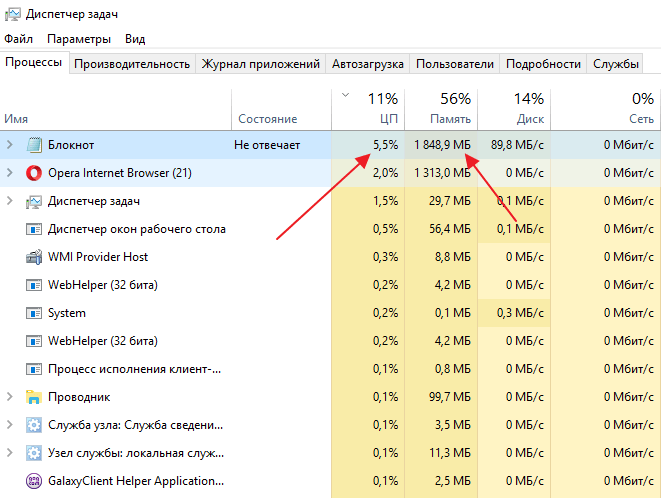
Task: Open the Службы tab
Action: pyautogui.click(x=616, y=64)
